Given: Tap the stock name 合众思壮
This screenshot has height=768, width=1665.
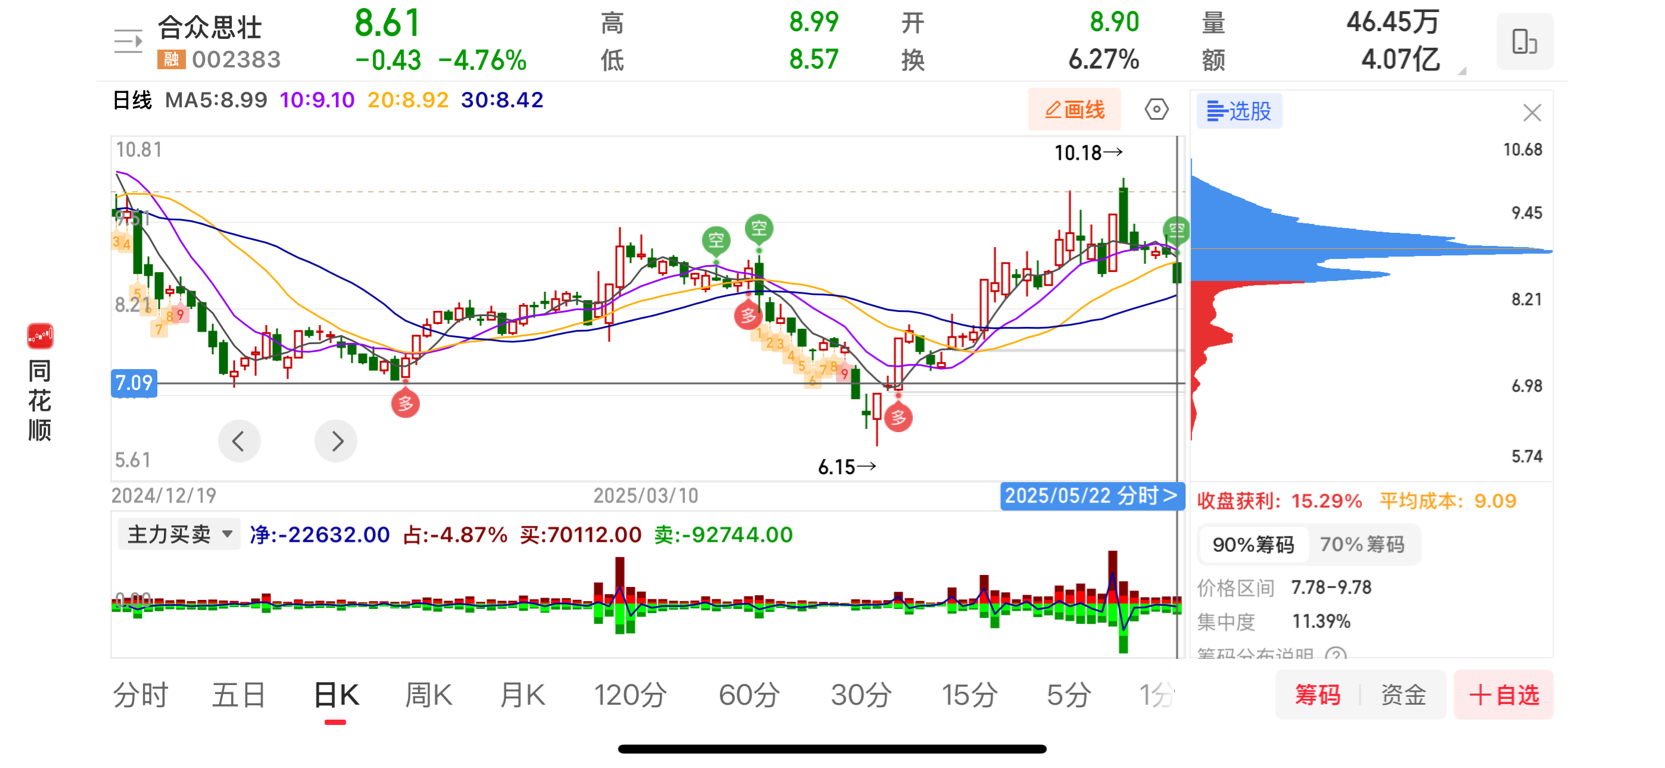Looking at the screenshot, I should tap(209, 27).
